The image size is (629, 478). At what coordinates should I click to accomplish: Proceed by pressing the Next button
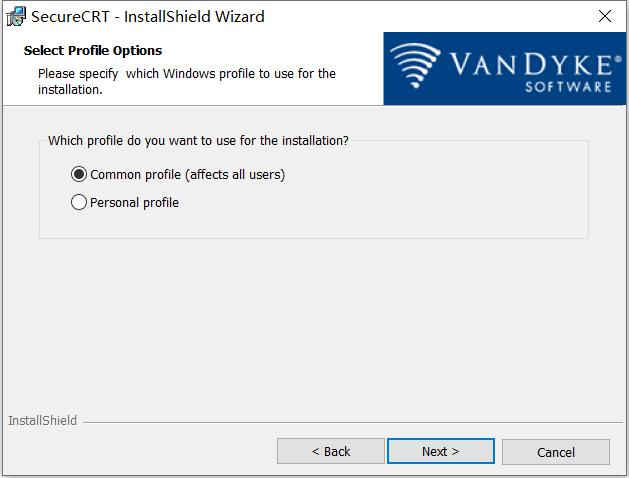click(440, 451)
